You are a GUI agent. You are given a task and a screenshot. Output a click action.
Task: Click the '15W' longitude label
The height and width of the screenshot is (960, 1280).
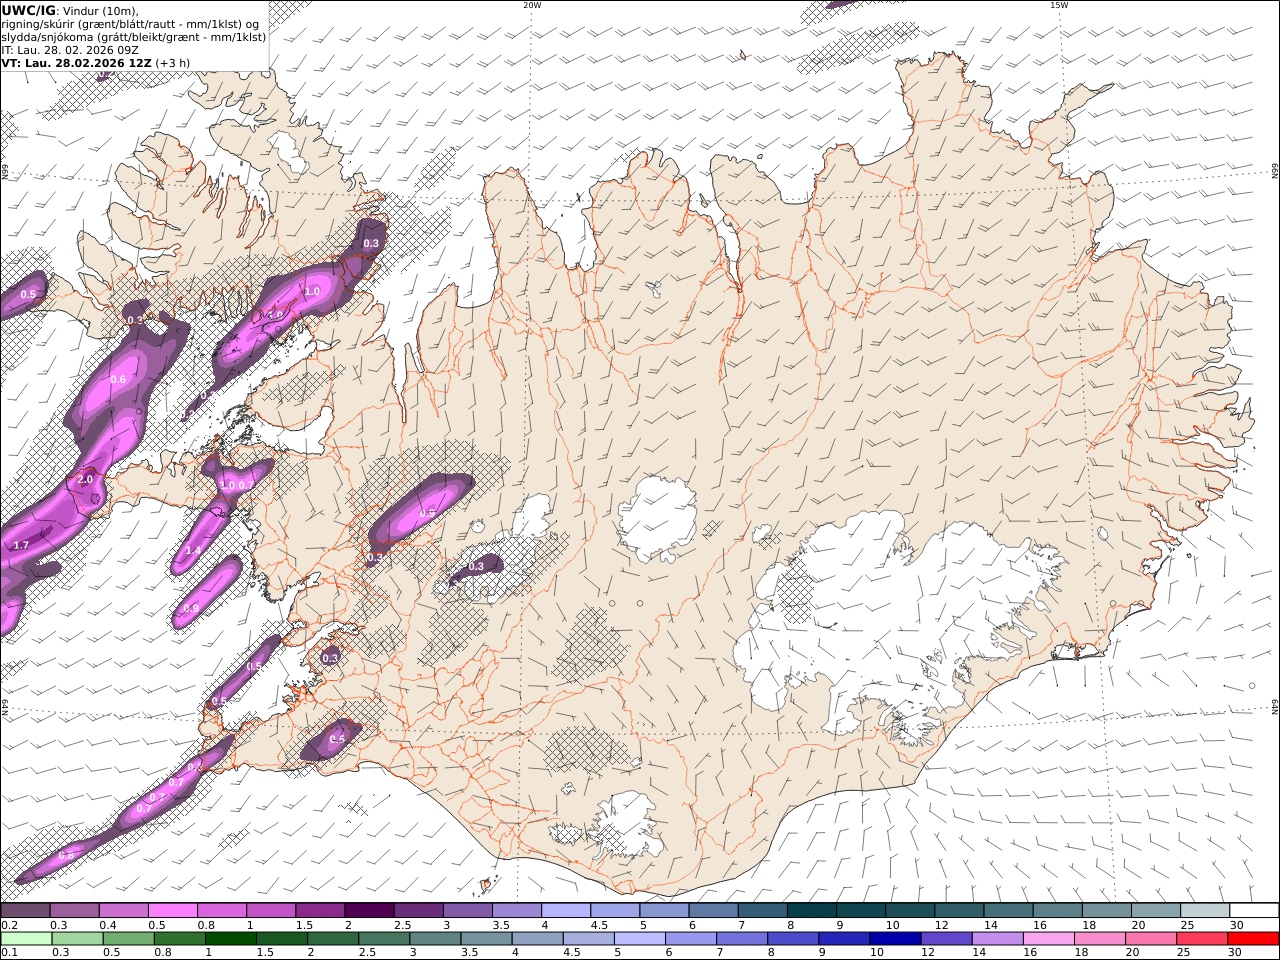[x=1059, y=5]
